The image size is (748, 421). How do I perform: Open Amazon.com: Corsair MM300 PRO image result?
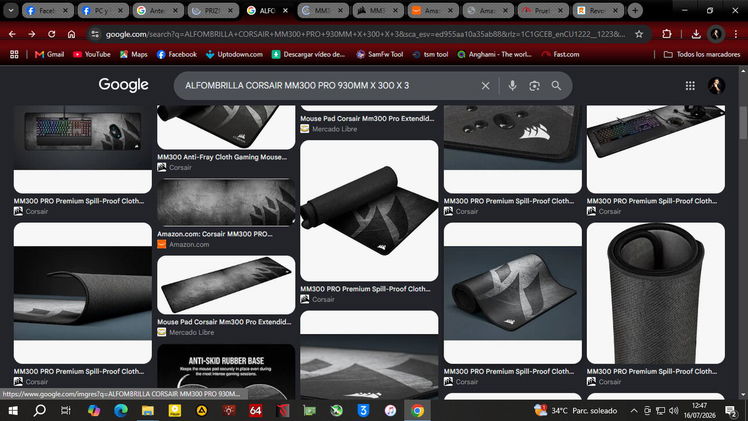(226, 202)
